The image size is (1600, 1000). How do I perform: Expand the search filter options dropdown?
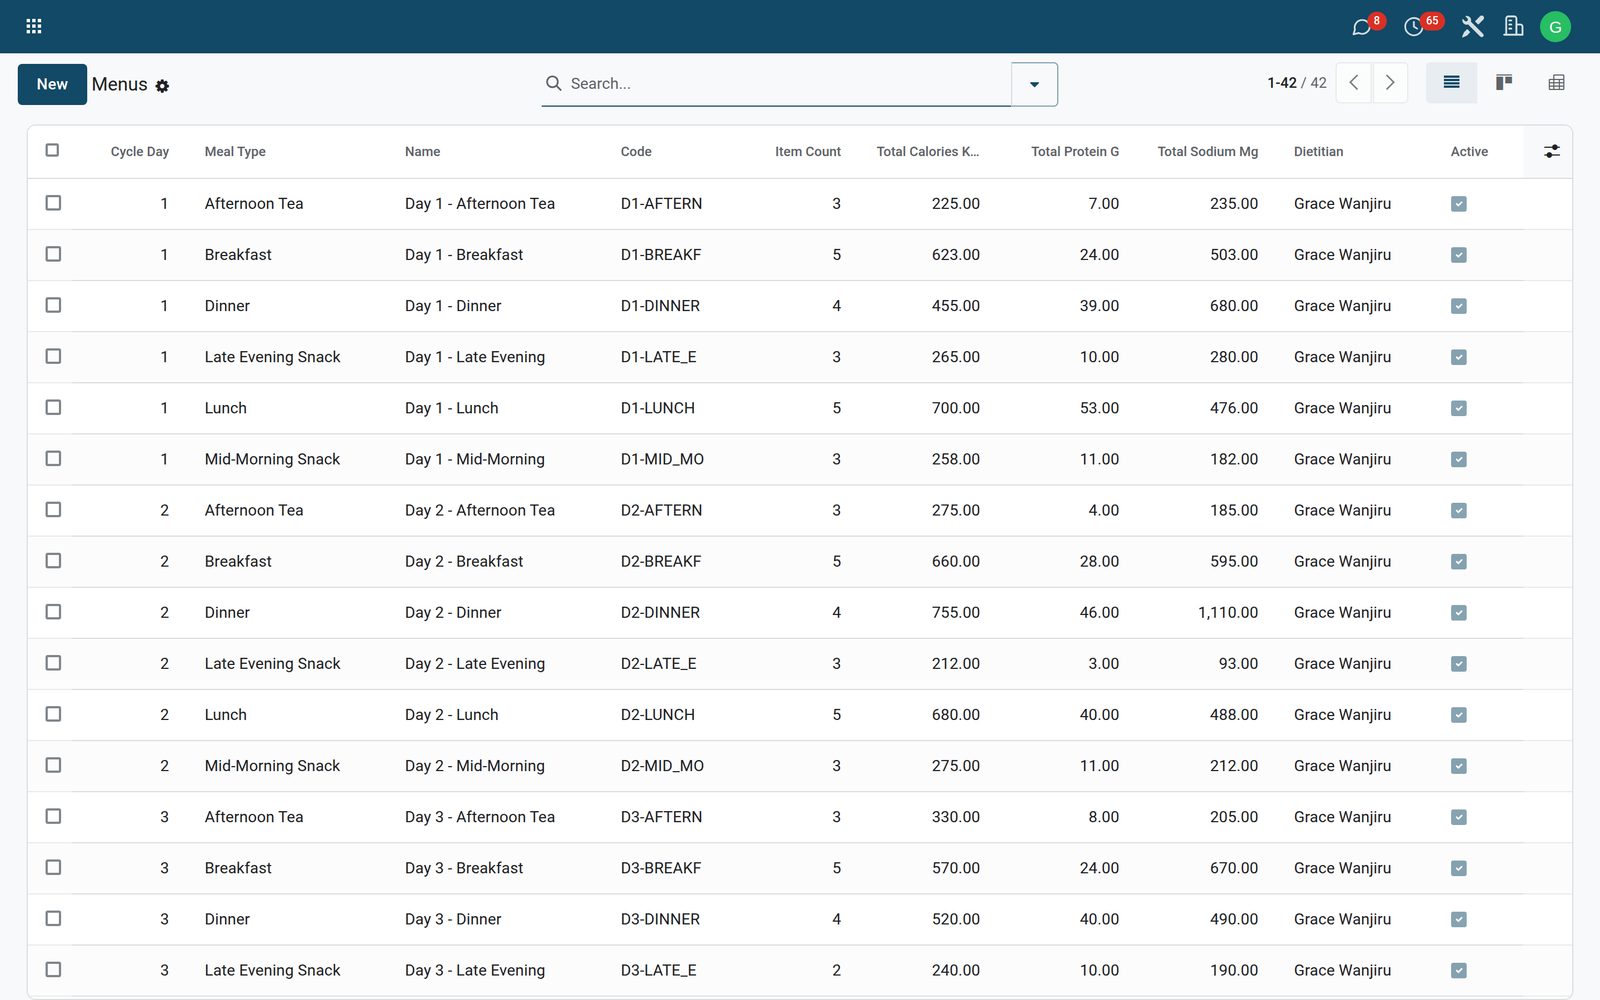[1034, 84]
